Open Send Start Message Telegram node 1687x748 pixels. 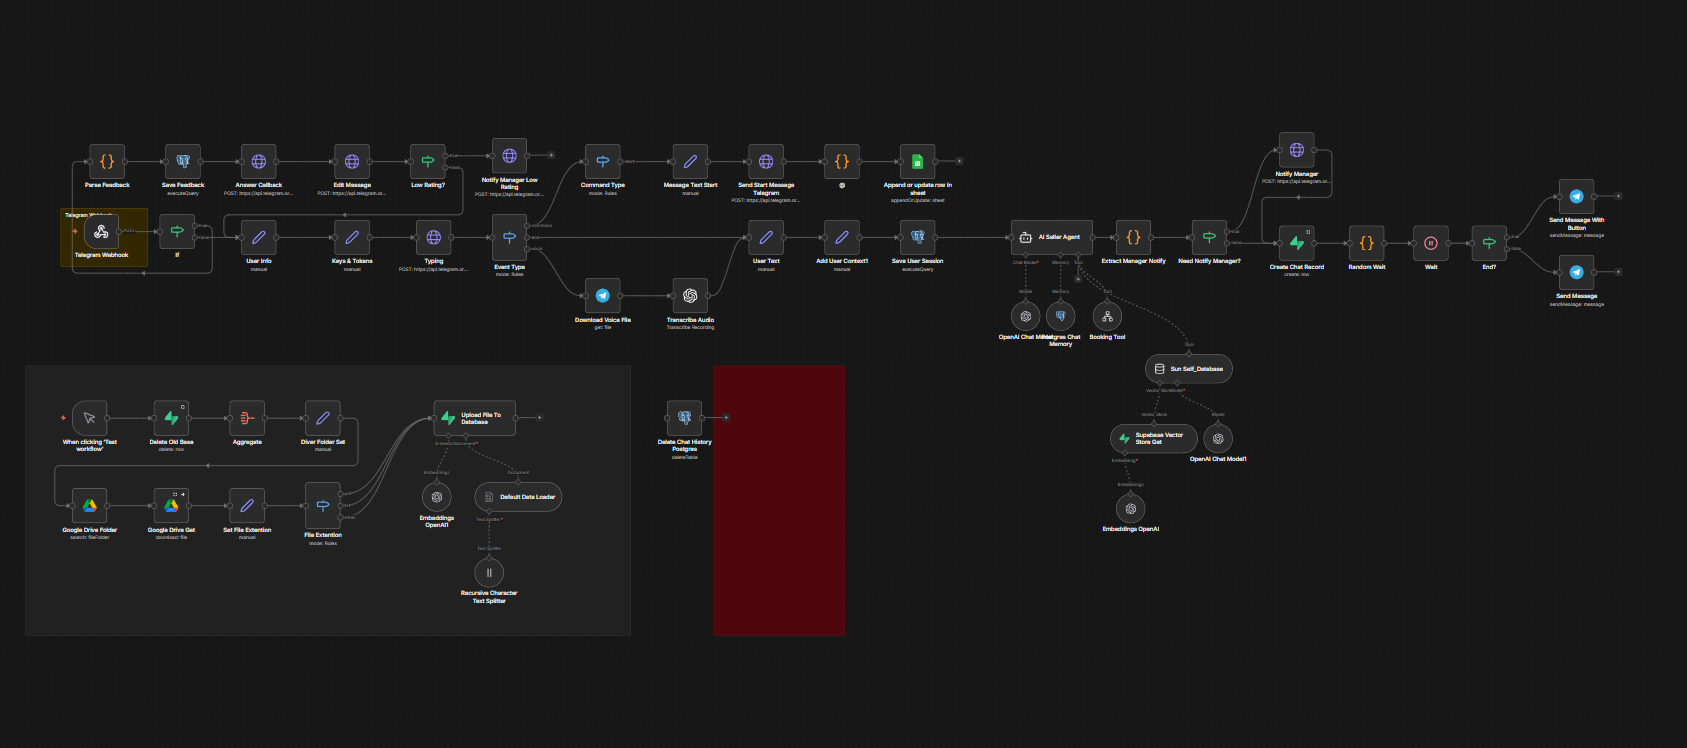click(x=766, y=161)
